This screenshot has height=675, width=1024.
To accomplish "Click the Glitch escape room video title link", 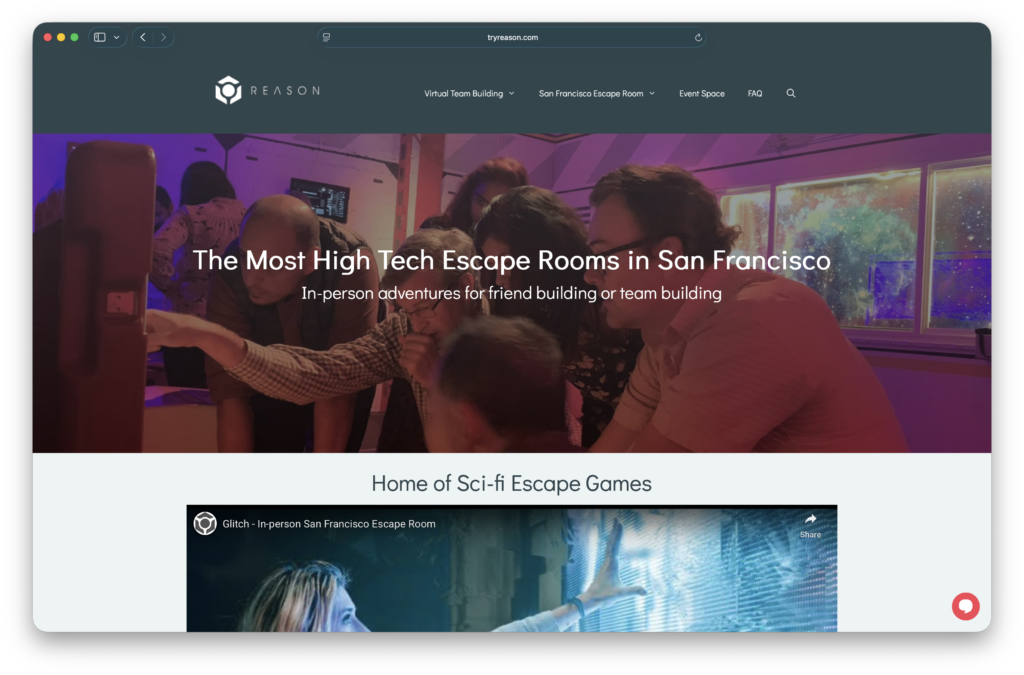I will [x=328, y=523].
